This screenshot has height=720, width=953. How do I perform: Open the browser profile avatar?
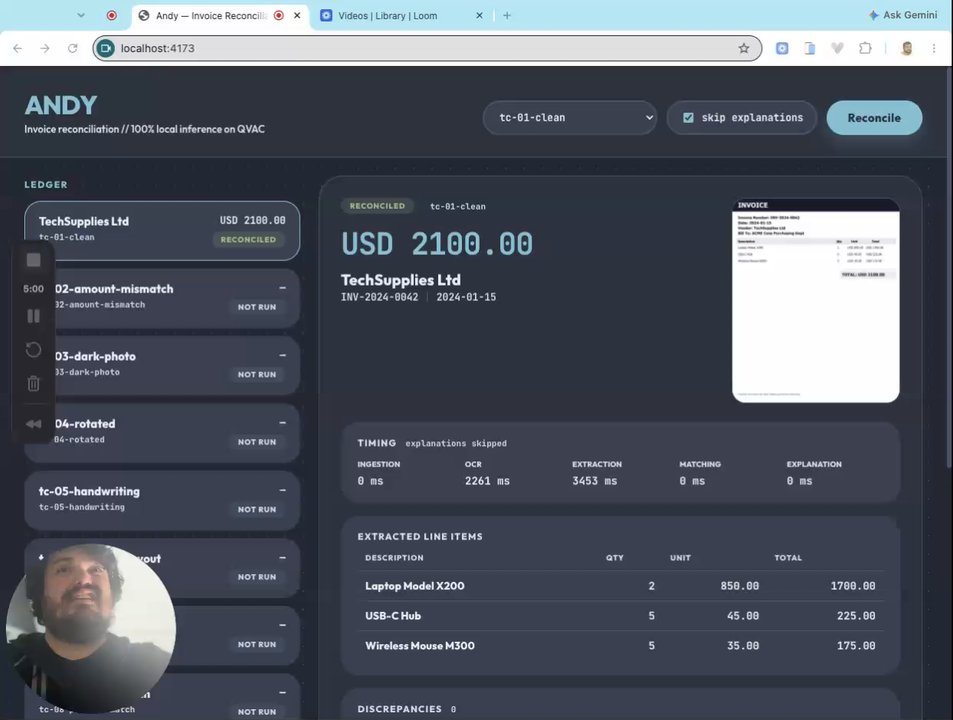pyautogui.click(x=907, y=48)
